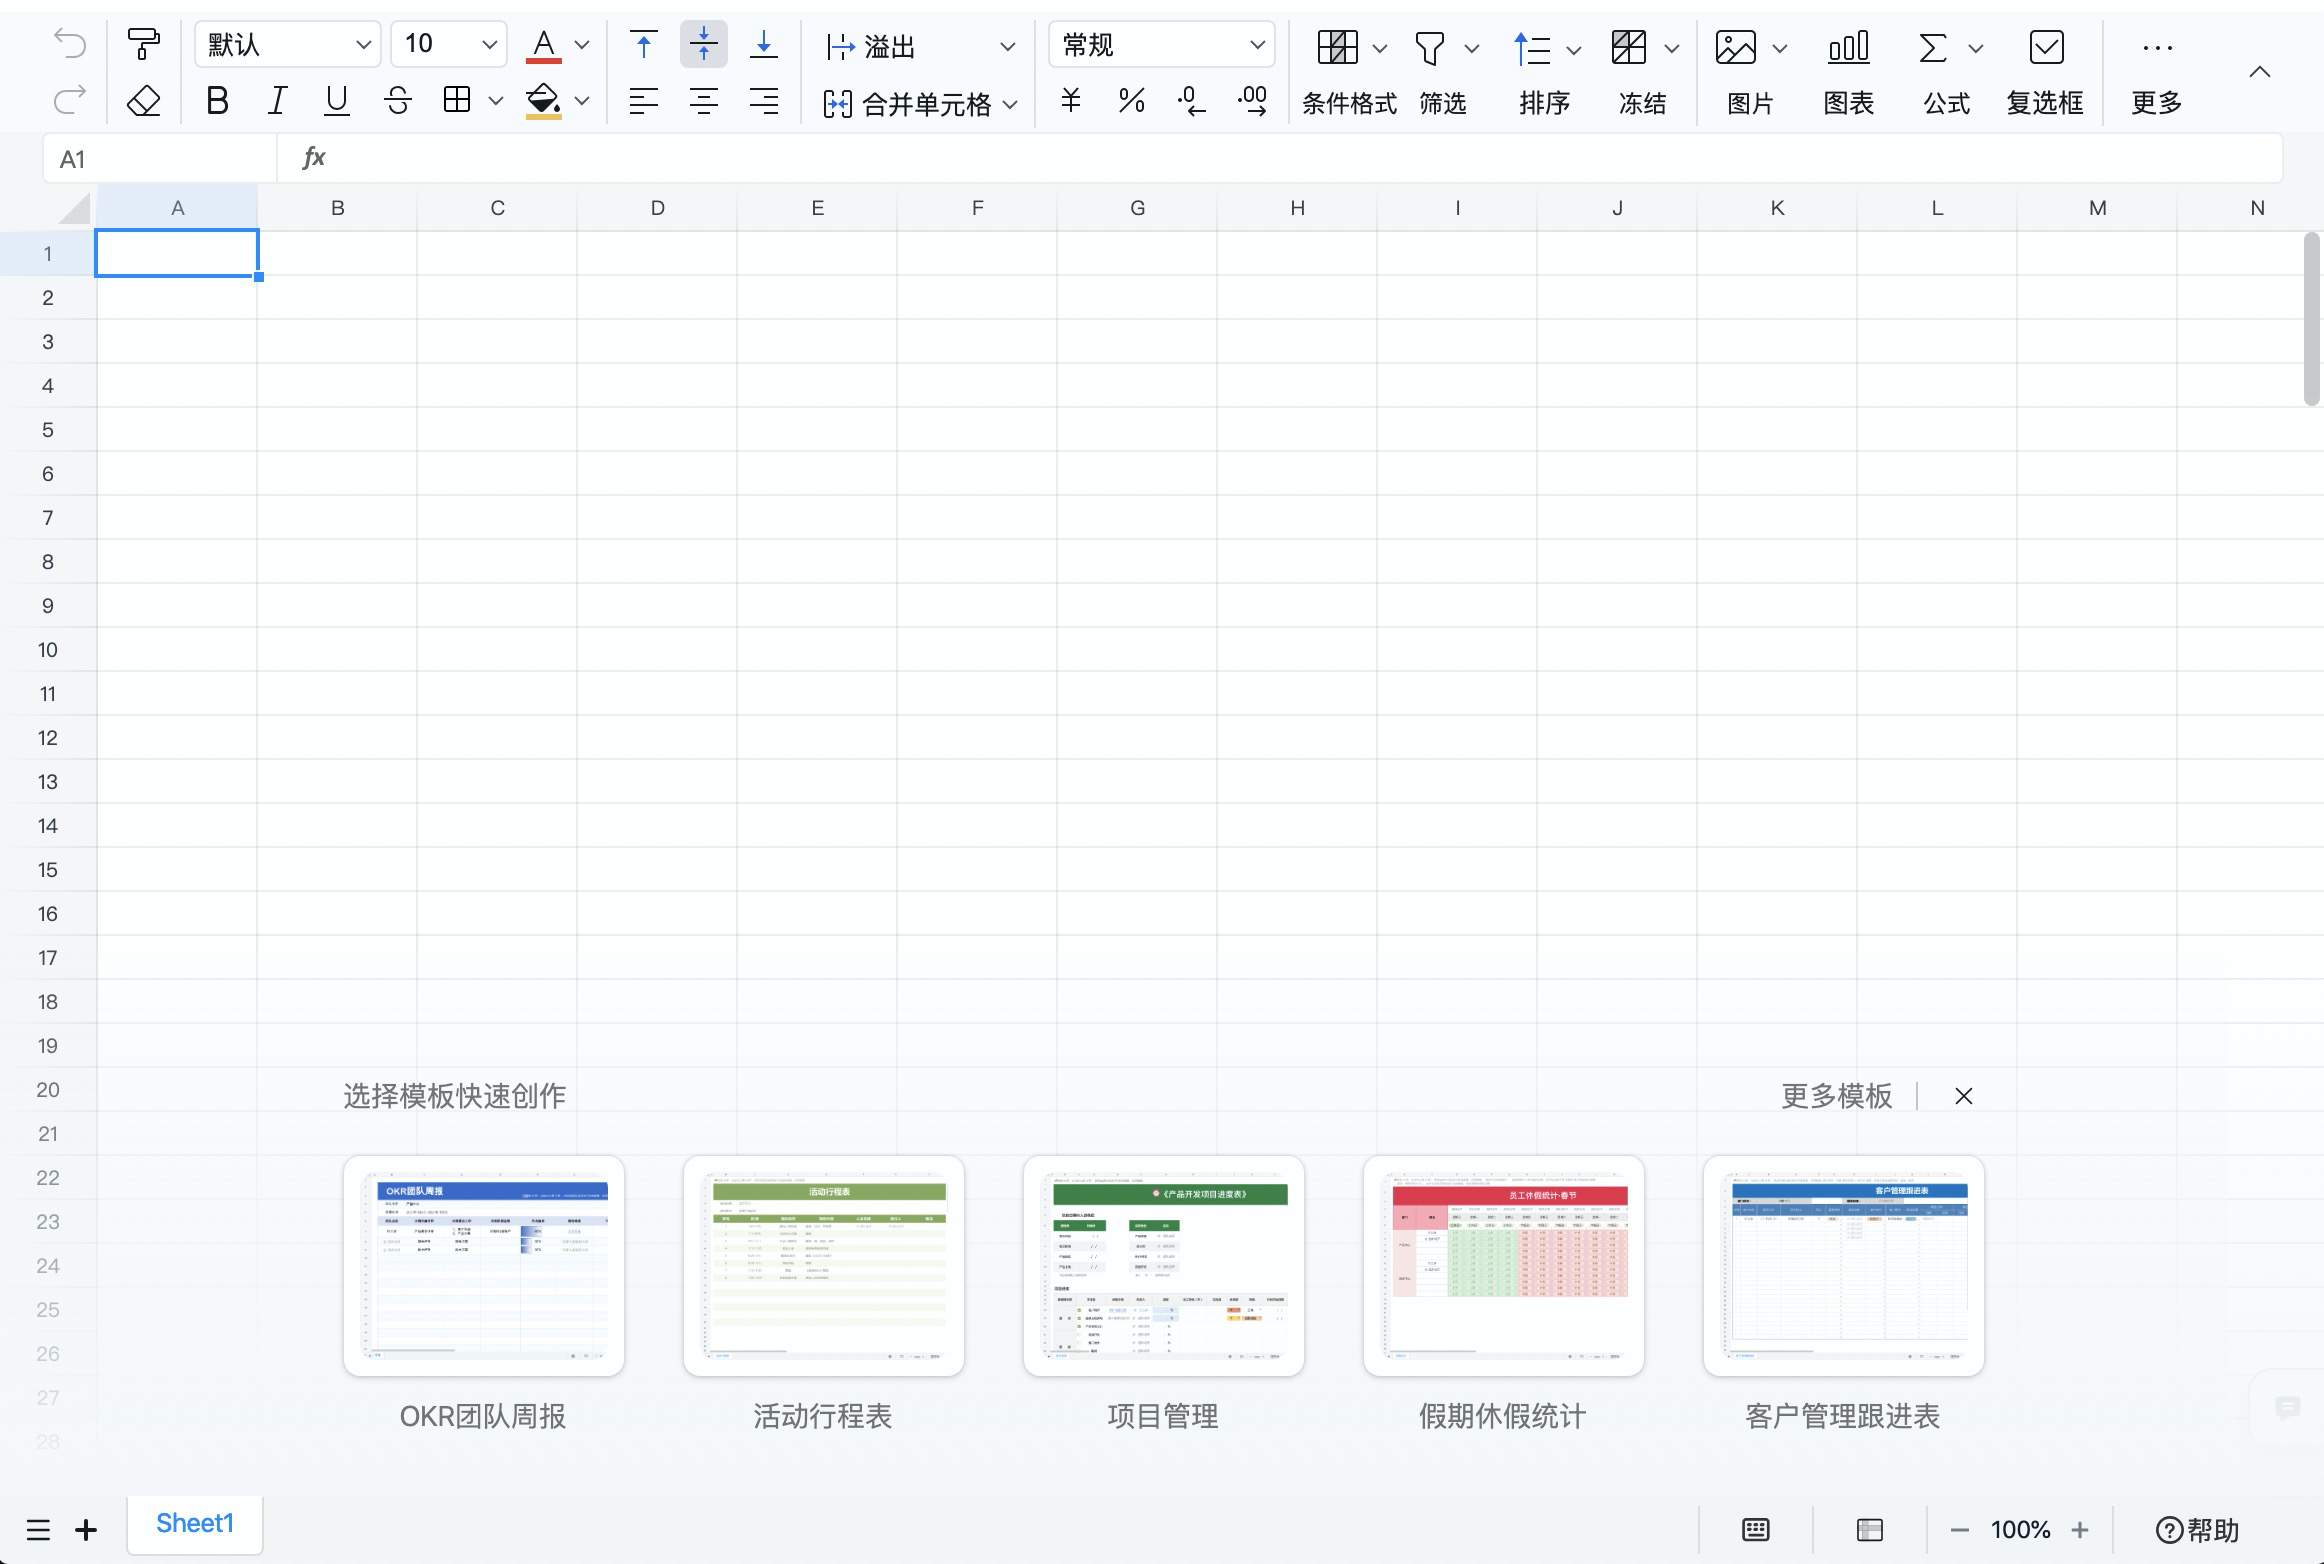The width and height of the screenshot is (2324, 1564).
Task: Click the redo arrow icon
Action: click(x=70, y=100)
